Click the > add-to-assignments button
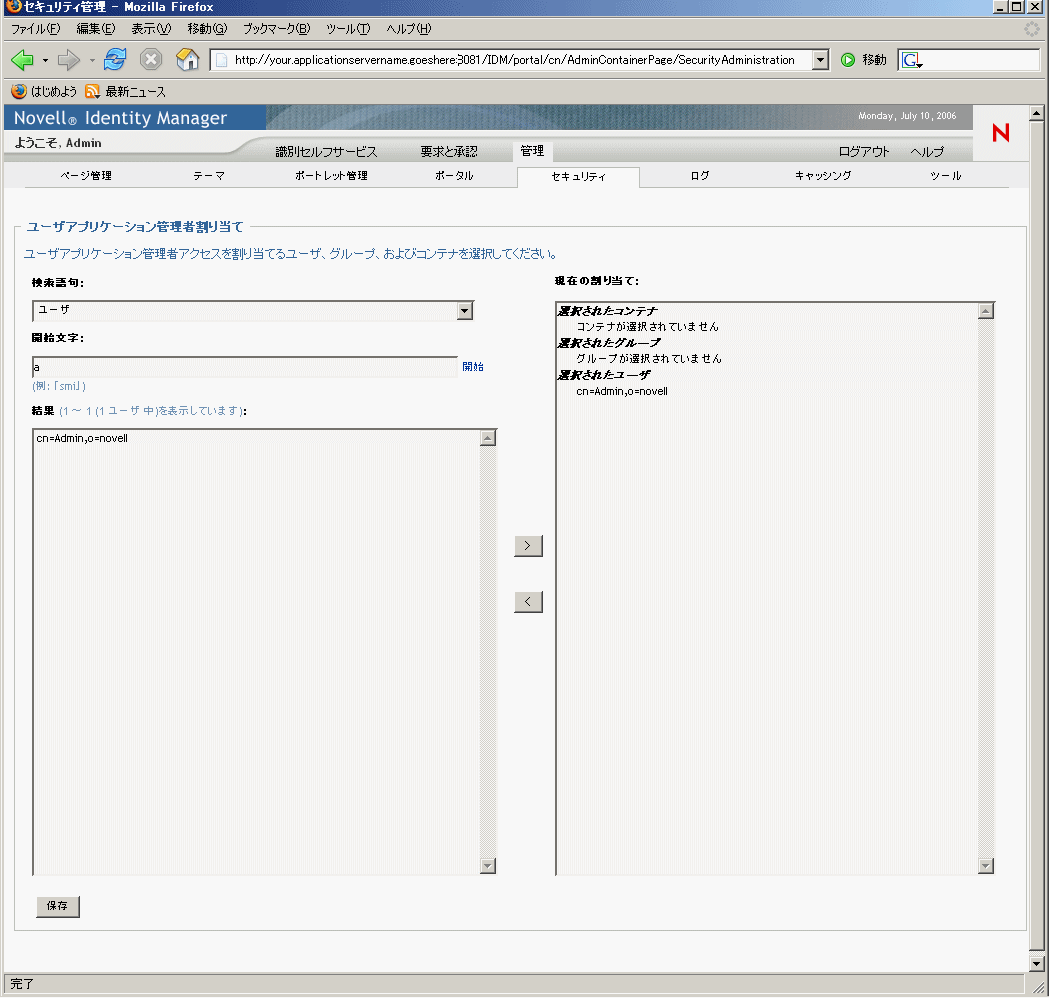1049x998 pixels. (528, 546)
